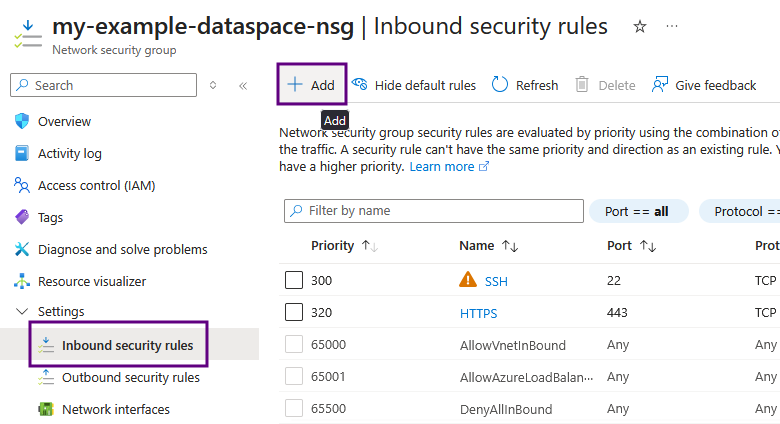Click the Delete trash can icon
Viewport: 780px width, 424px height.
tap(582, 85)
